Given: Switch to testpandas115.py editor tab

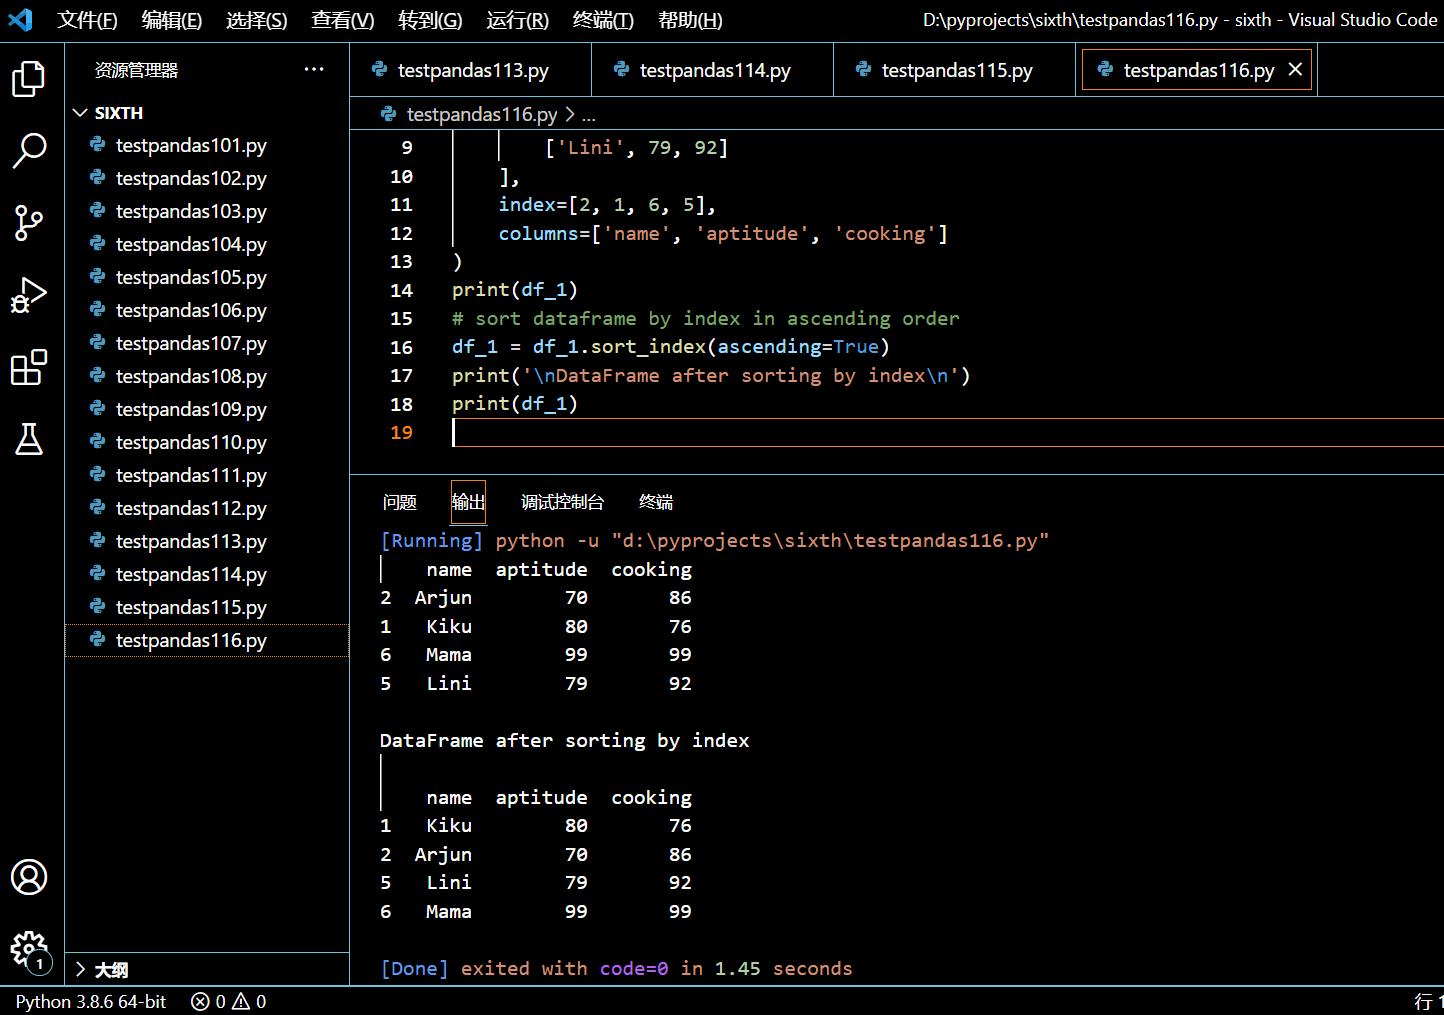Looking at the screenshot, I should [955, 70].
